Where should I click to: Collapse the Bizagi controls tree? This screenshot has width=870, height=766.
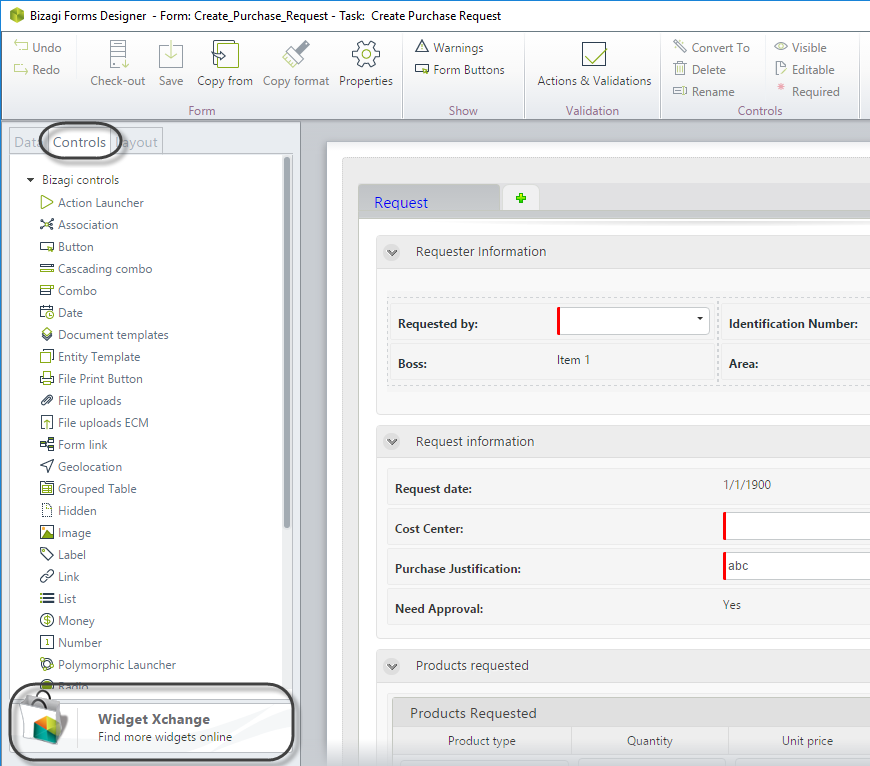click(31, 180)
